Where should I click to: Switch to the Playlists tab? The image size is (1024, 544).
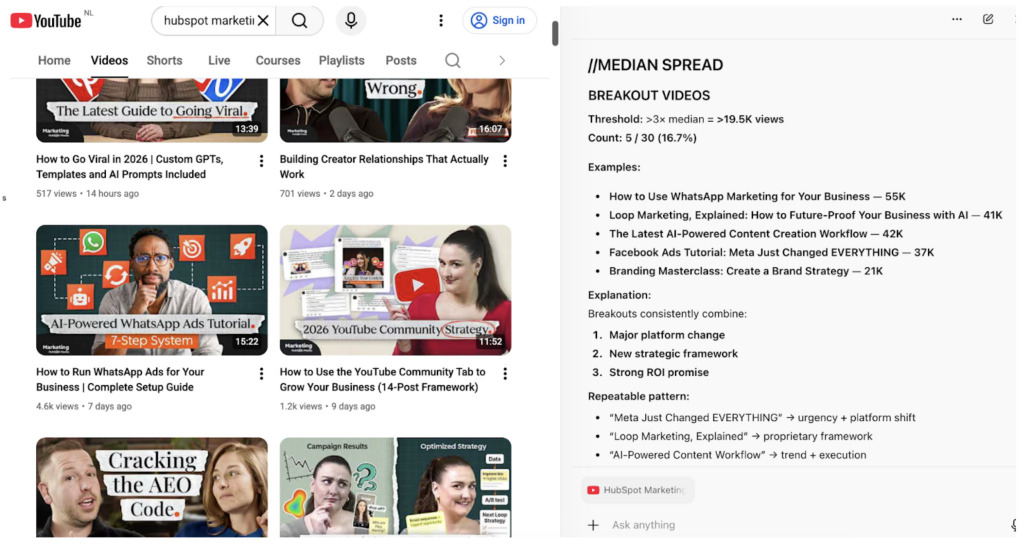coord(341,61)
